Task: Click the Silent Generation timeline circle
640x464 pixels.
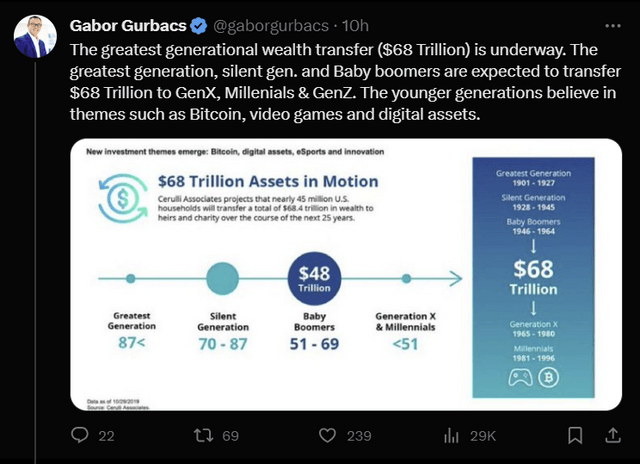Action: coord(222,278)
